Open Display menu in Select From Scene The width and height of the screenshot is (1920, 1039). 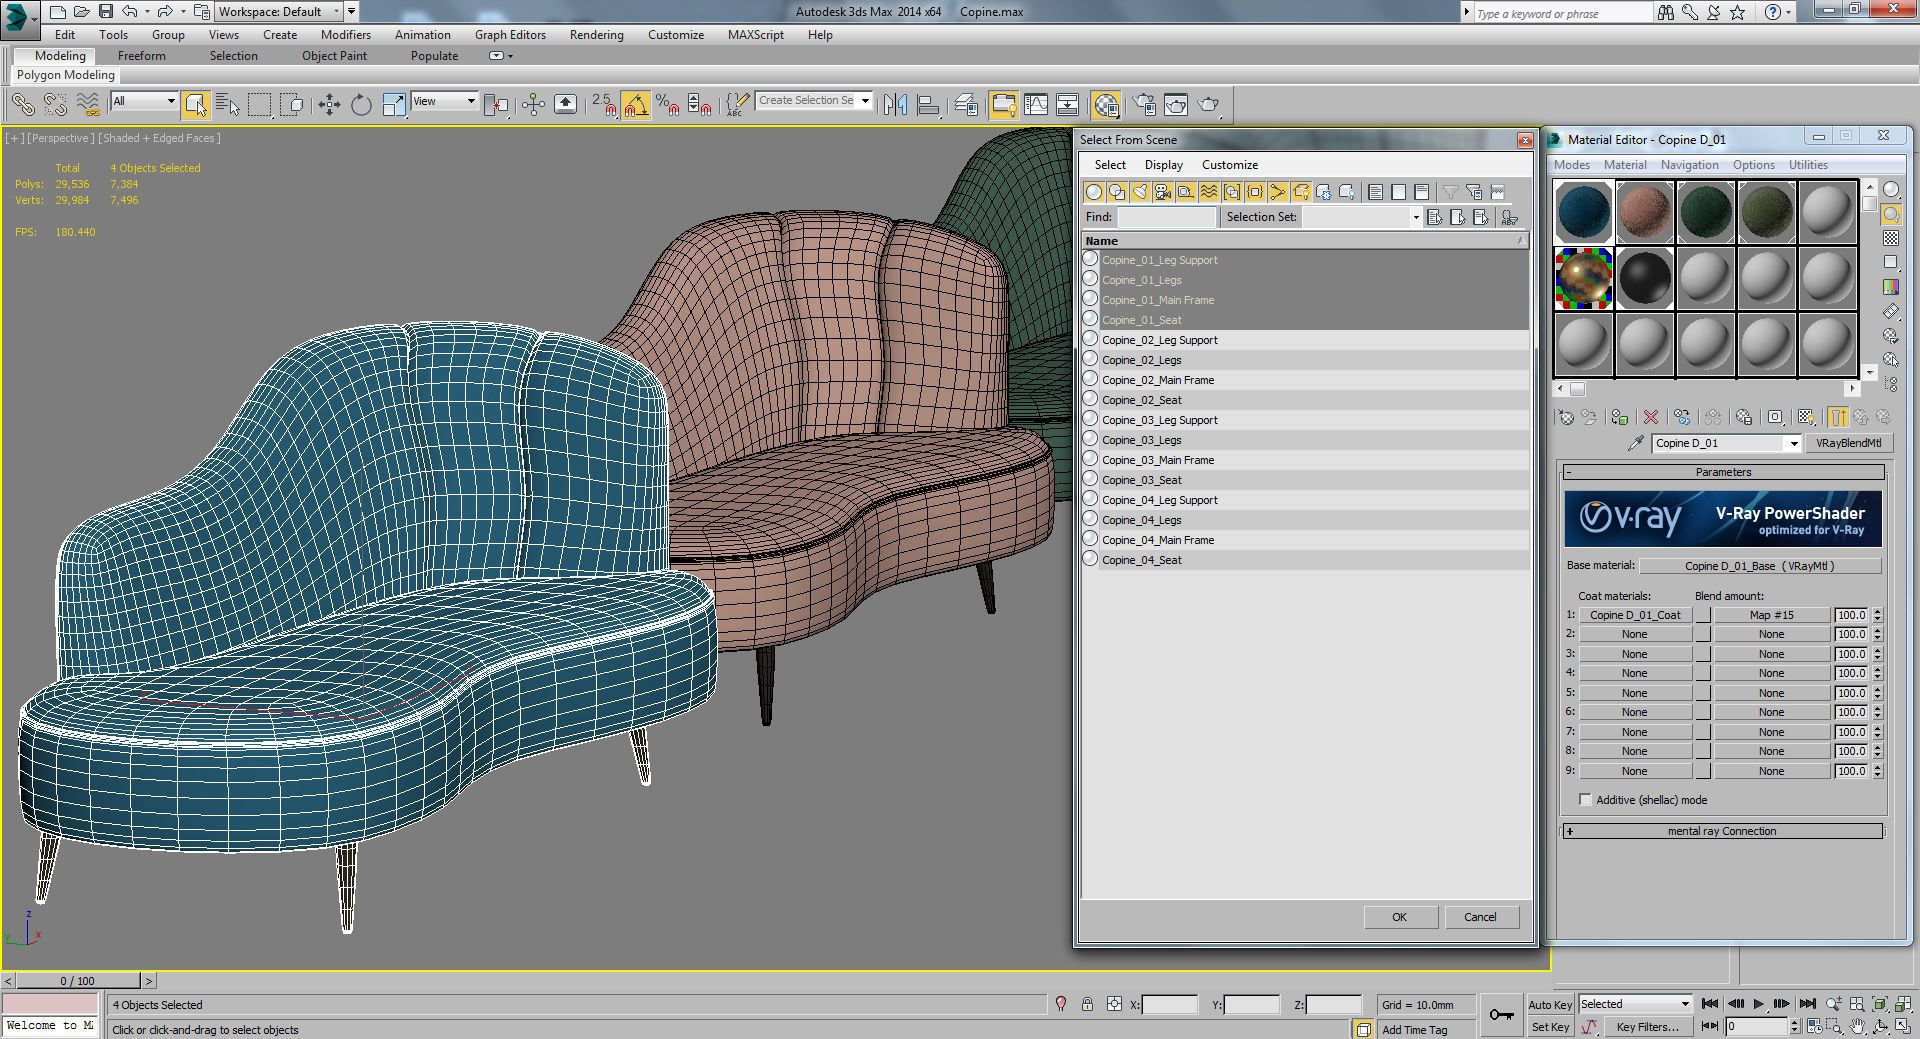pos(1163,165)
